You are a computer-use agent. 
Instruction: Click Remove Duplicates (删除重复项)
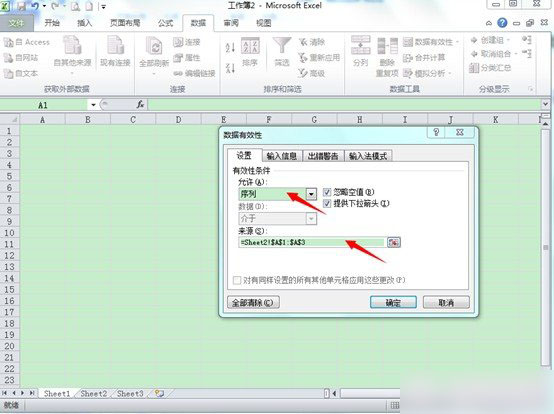pyautogui.click(x=387, y=57)
